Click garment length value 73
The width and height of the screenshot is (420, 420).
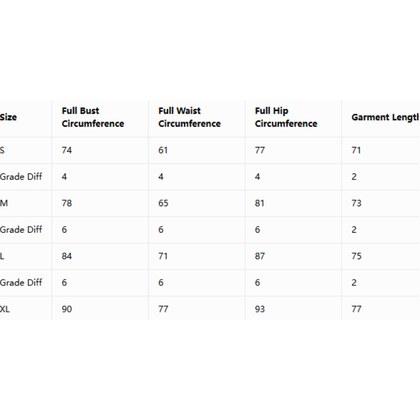tap(356, 203)
